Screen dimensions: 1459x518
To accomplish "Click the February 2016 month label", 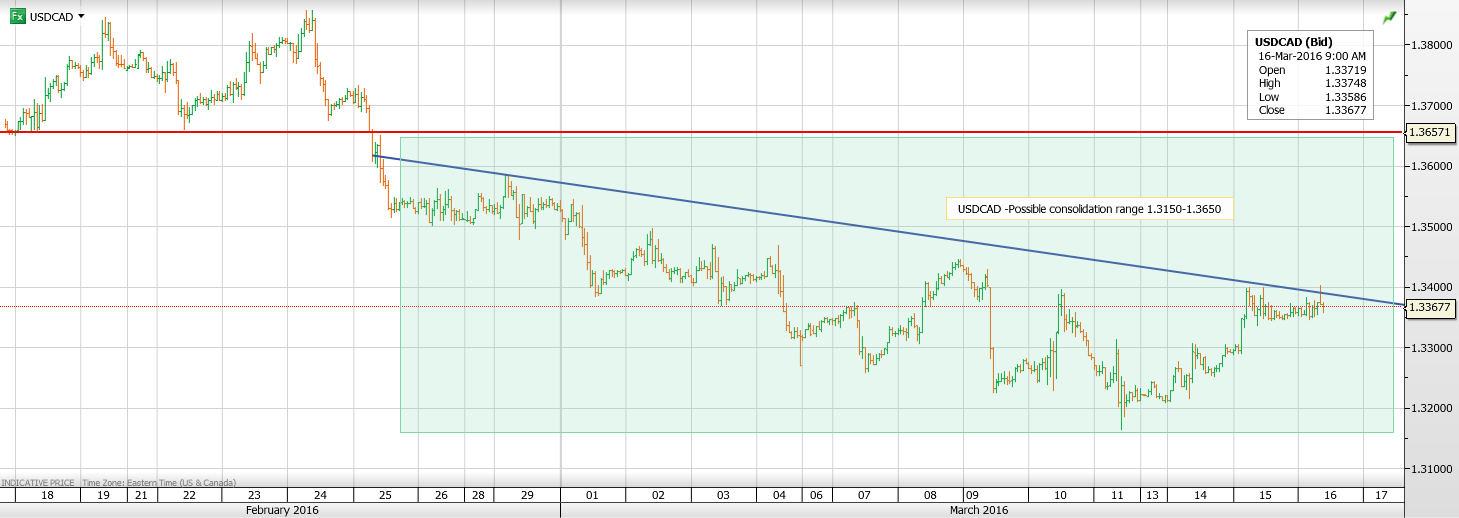I will (281, 510).
